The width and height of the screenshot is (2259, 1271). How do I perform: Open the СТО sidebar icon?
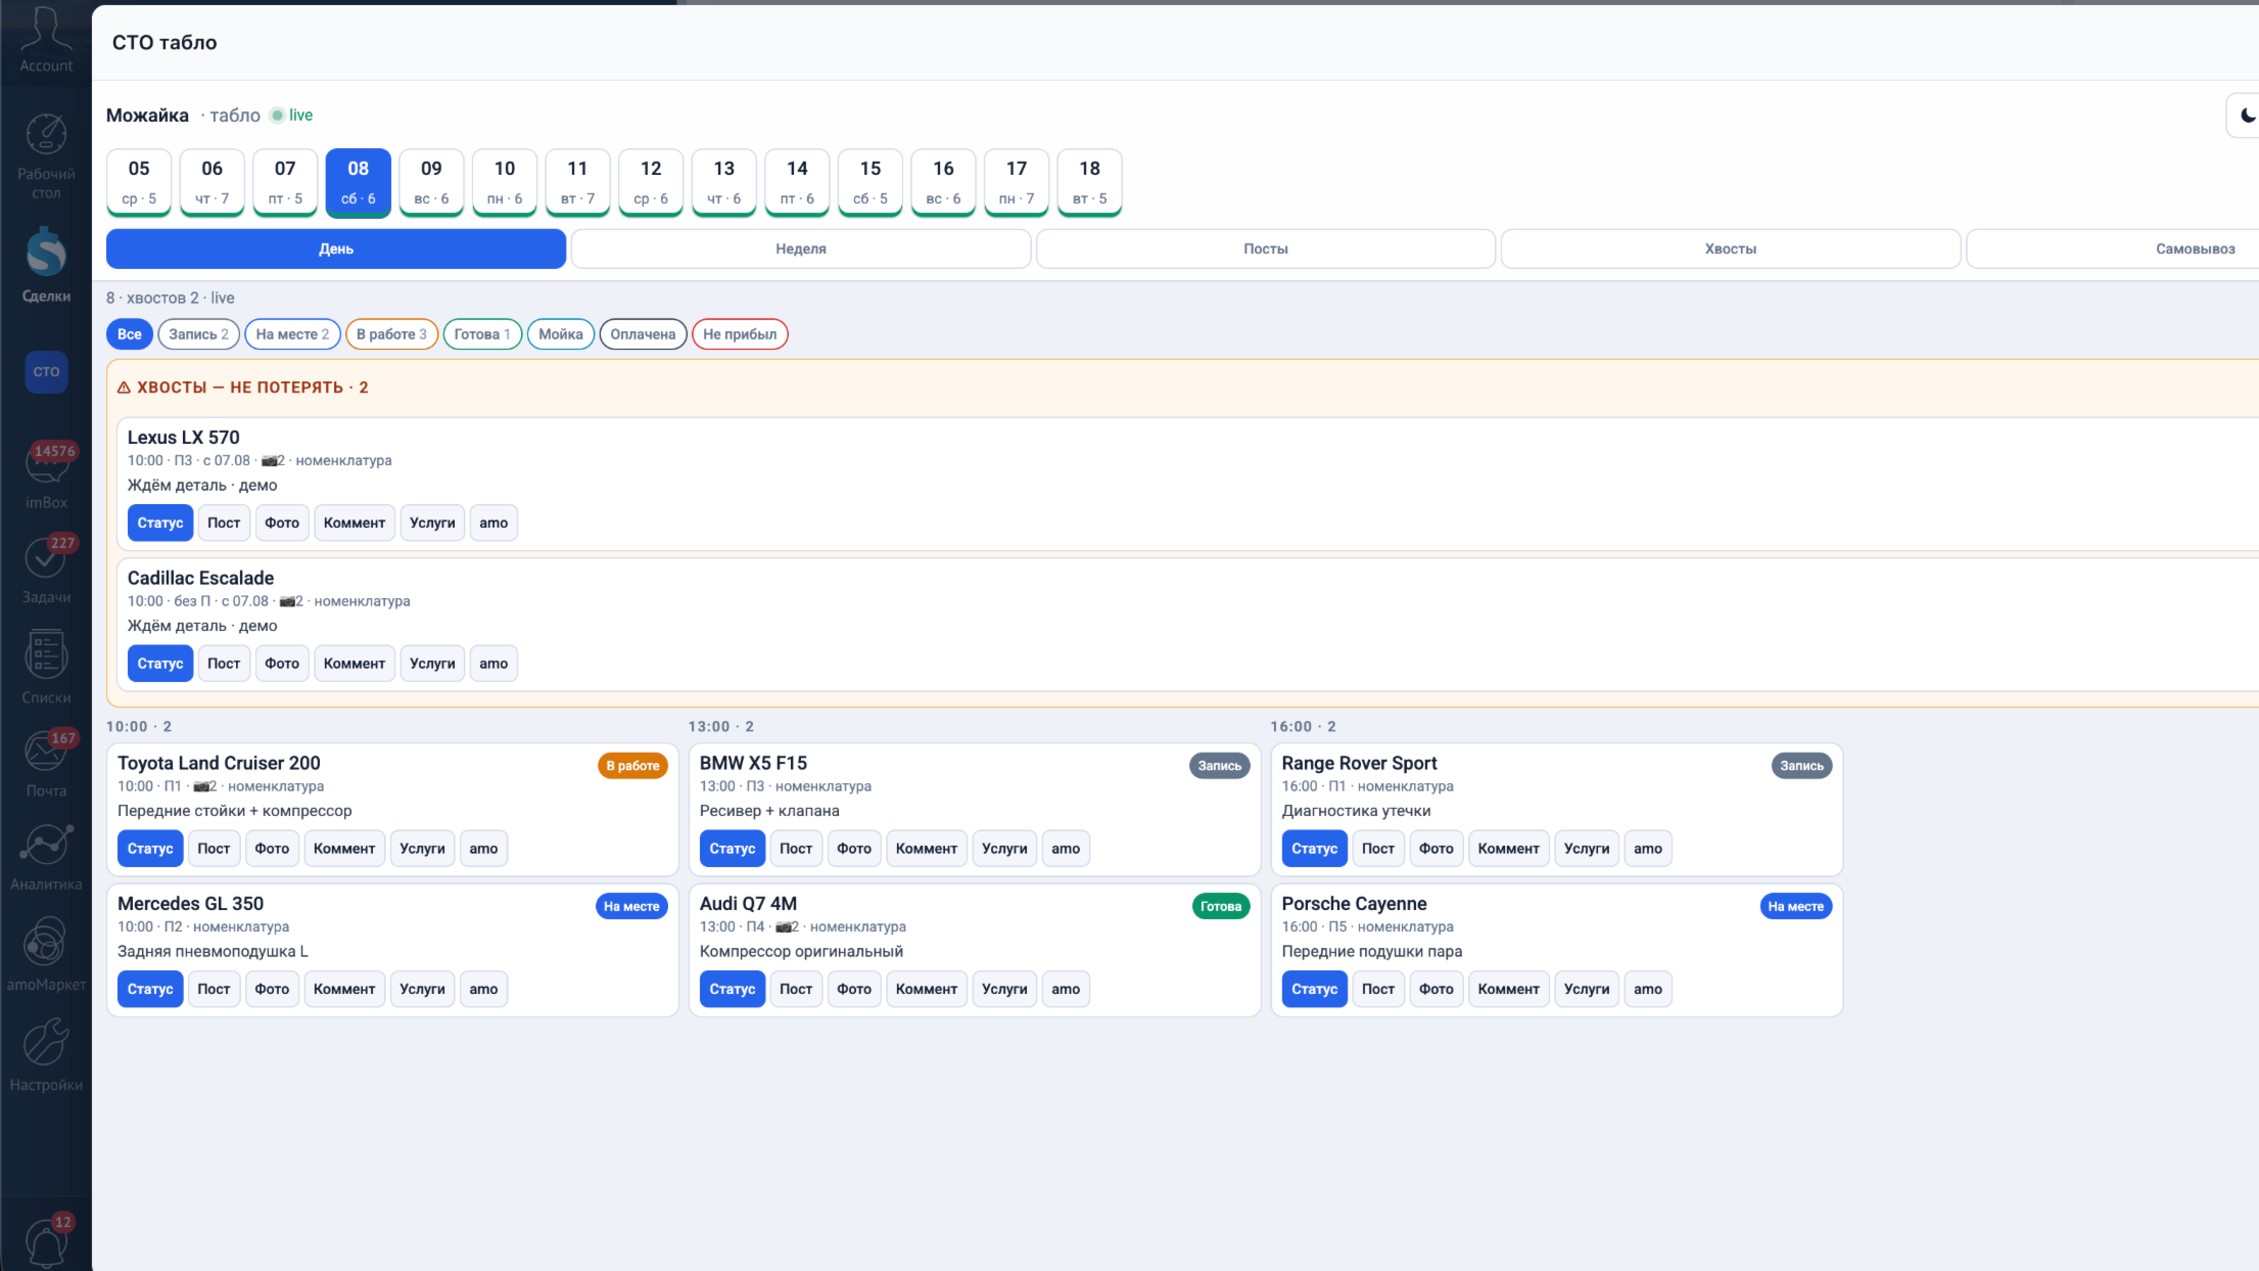[46, 371]
